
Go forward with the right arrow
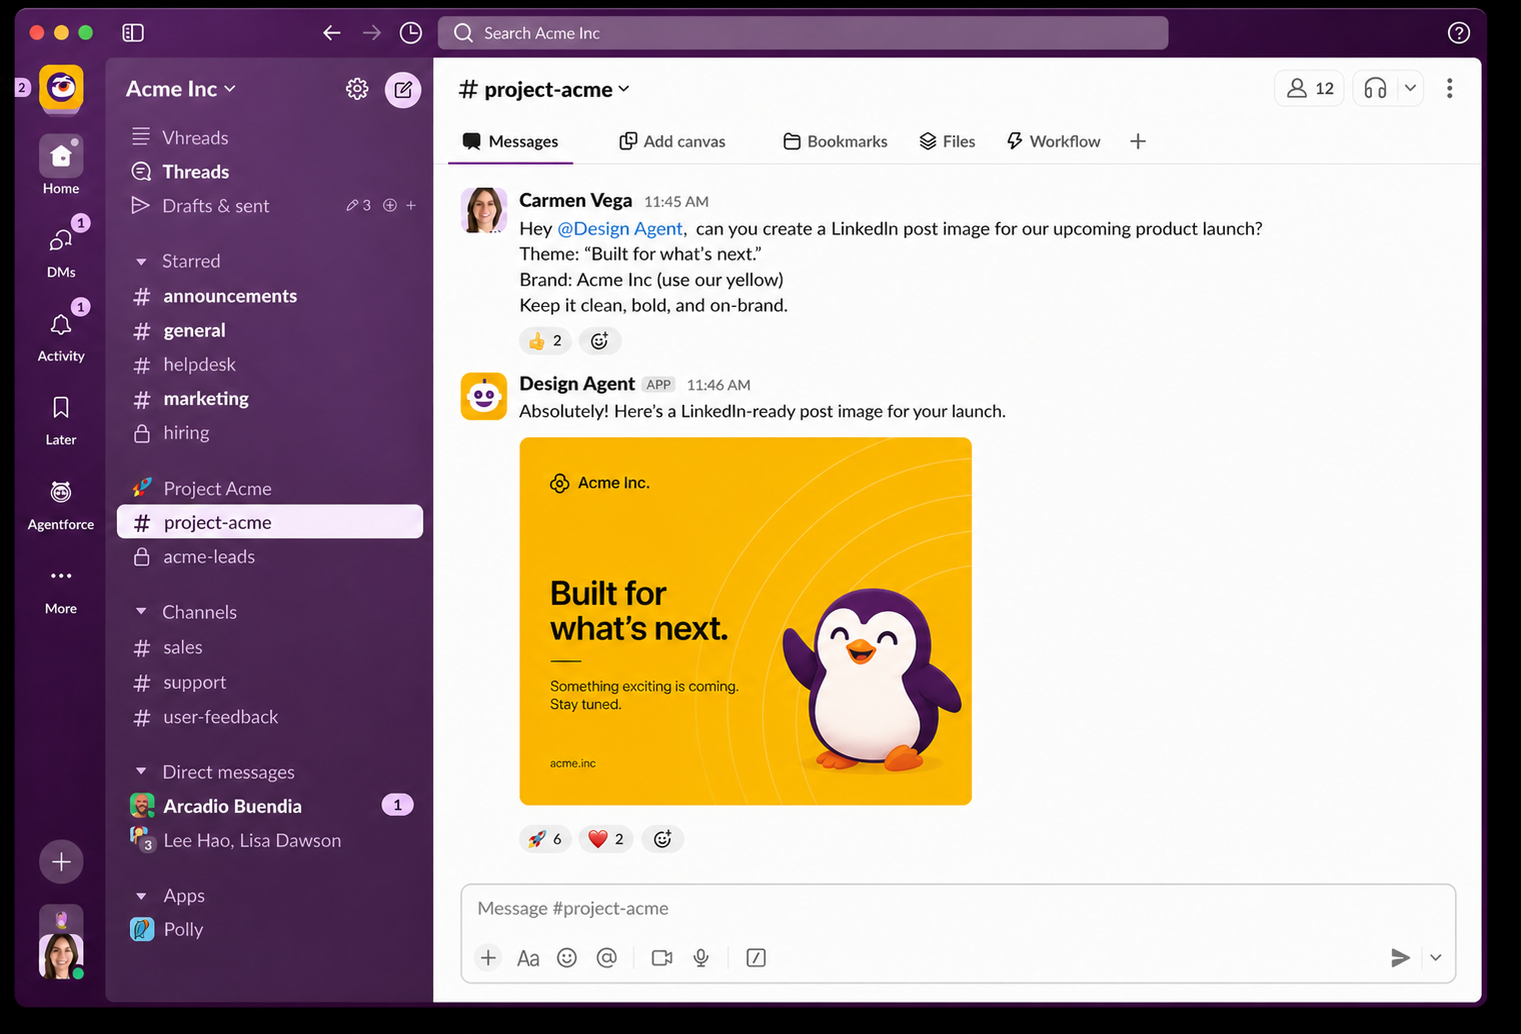click(372, 33)
